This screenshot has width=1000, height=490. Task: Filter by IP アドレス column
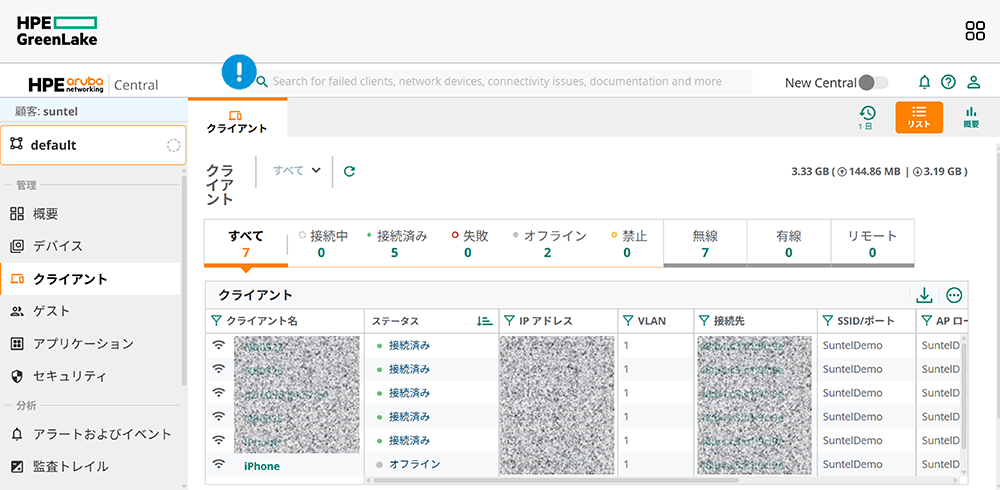509,321
